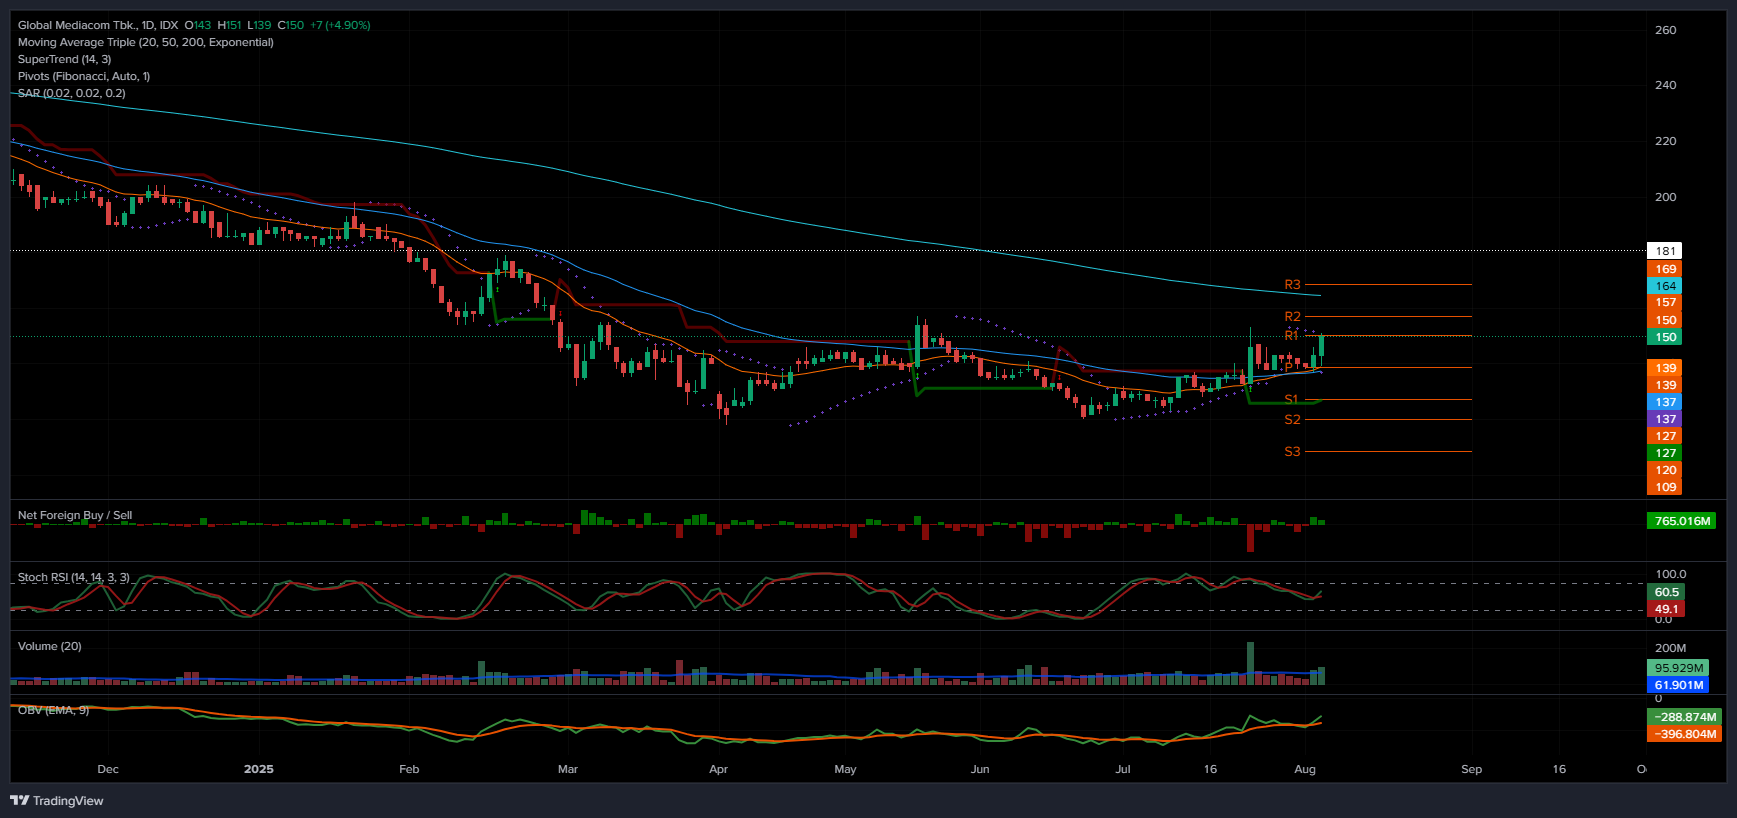This screenshot has width=1737, height=818.
Task: Click the 100.0 Stoch RSI axis label
Action: pos(1670,574)
